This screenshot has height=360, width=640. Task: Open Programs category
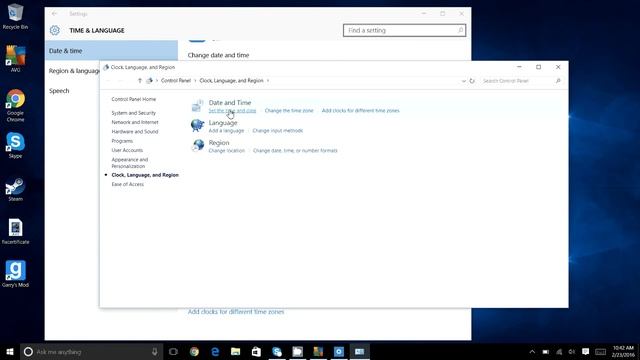(x=122, y=141)
